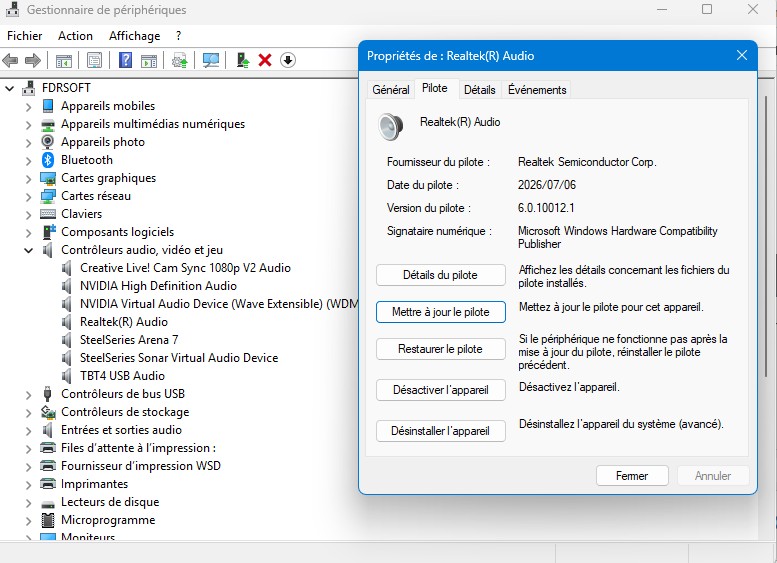
Task: Collapse the FDRSOFT root node
Action: pos(9,88)
